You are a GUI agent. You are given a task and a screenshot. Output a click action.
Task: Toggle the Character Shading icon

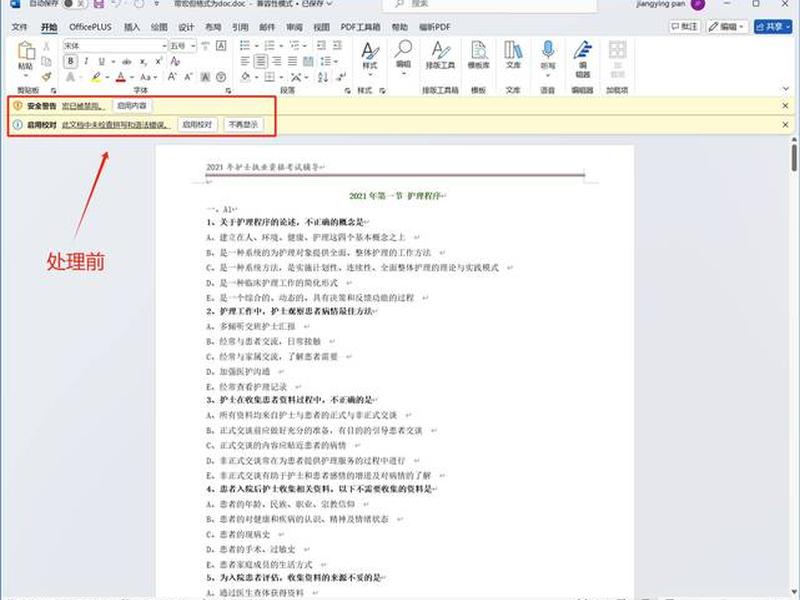click(205, 77)
